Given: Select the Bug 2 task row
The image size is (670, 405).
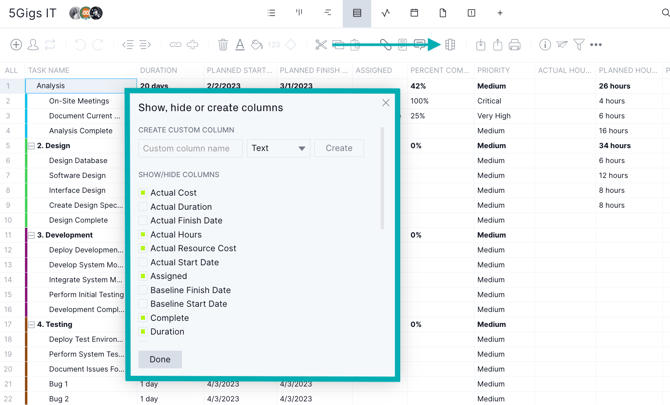Looking at the screenshot, I should 59,399.
